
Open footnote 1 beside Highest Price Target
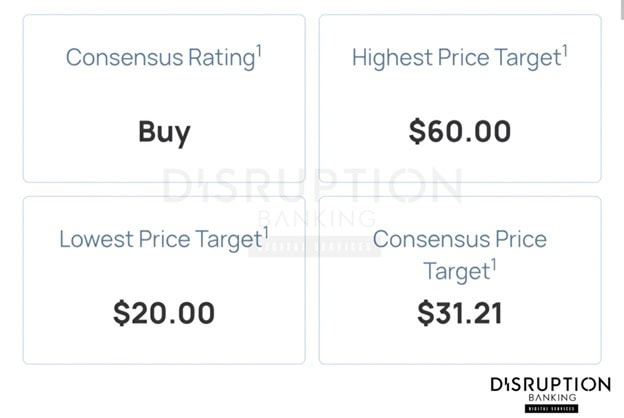pos(564,48)
